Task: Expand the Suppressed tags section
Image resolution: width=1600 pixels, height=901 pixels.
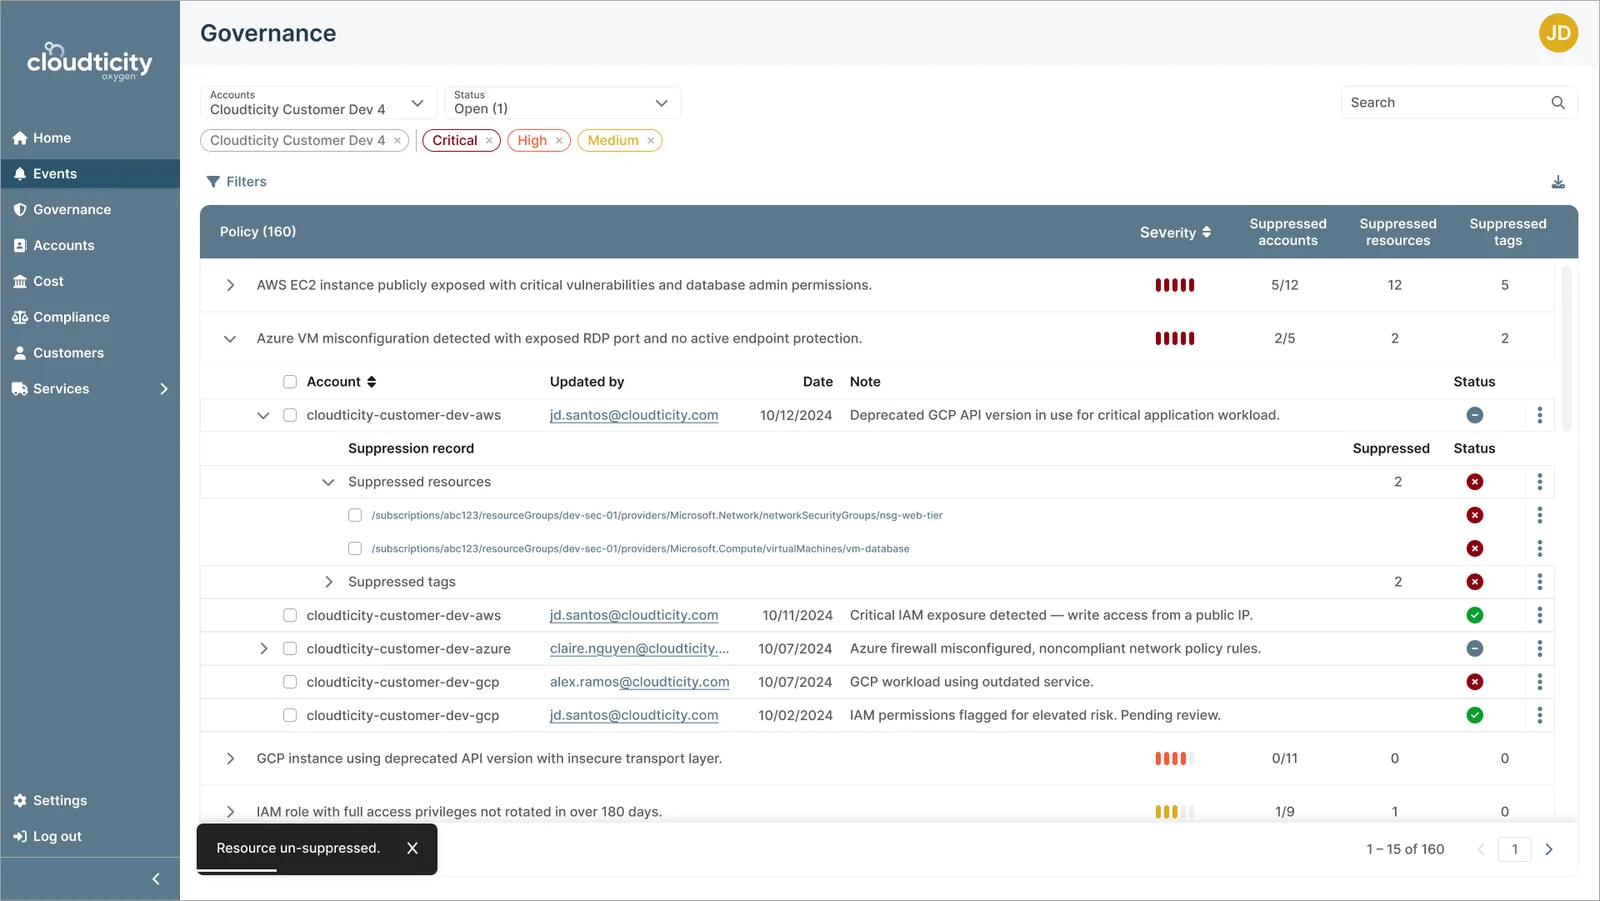Action: click(x=328, y=582)
